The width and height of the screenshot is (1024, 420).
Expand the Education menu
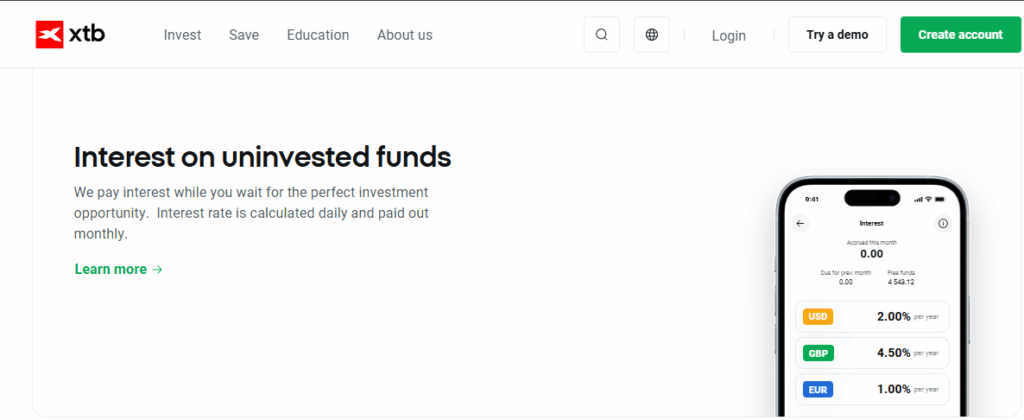coord(318,35)
